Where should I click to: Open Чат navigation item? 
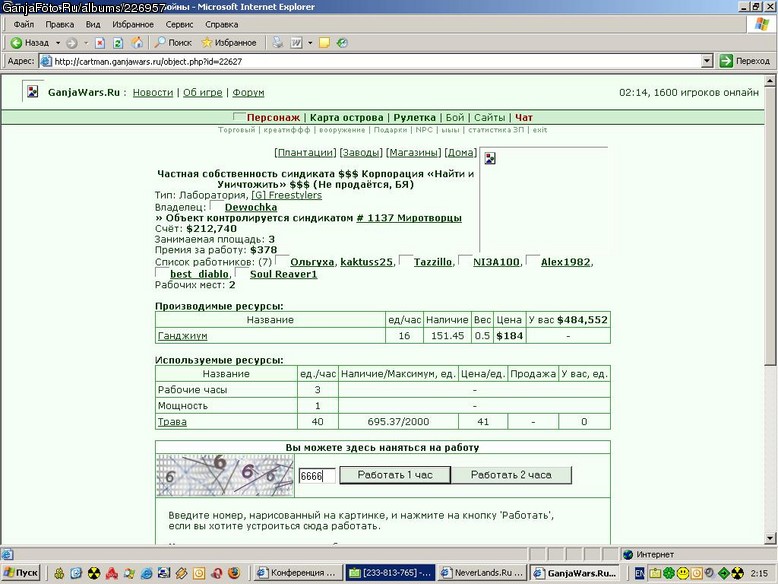[x=523, y=118]
